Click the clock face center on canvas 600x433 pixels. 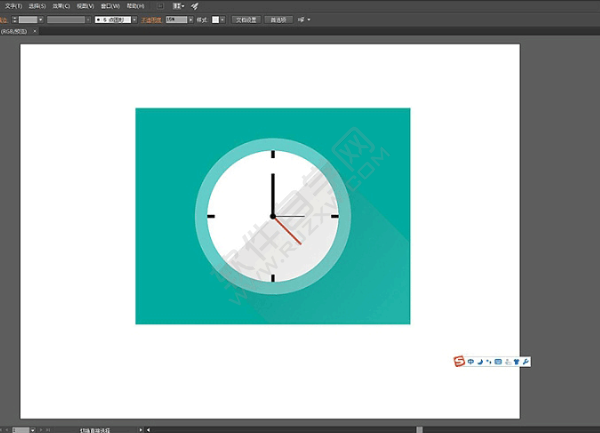point(272,216)
